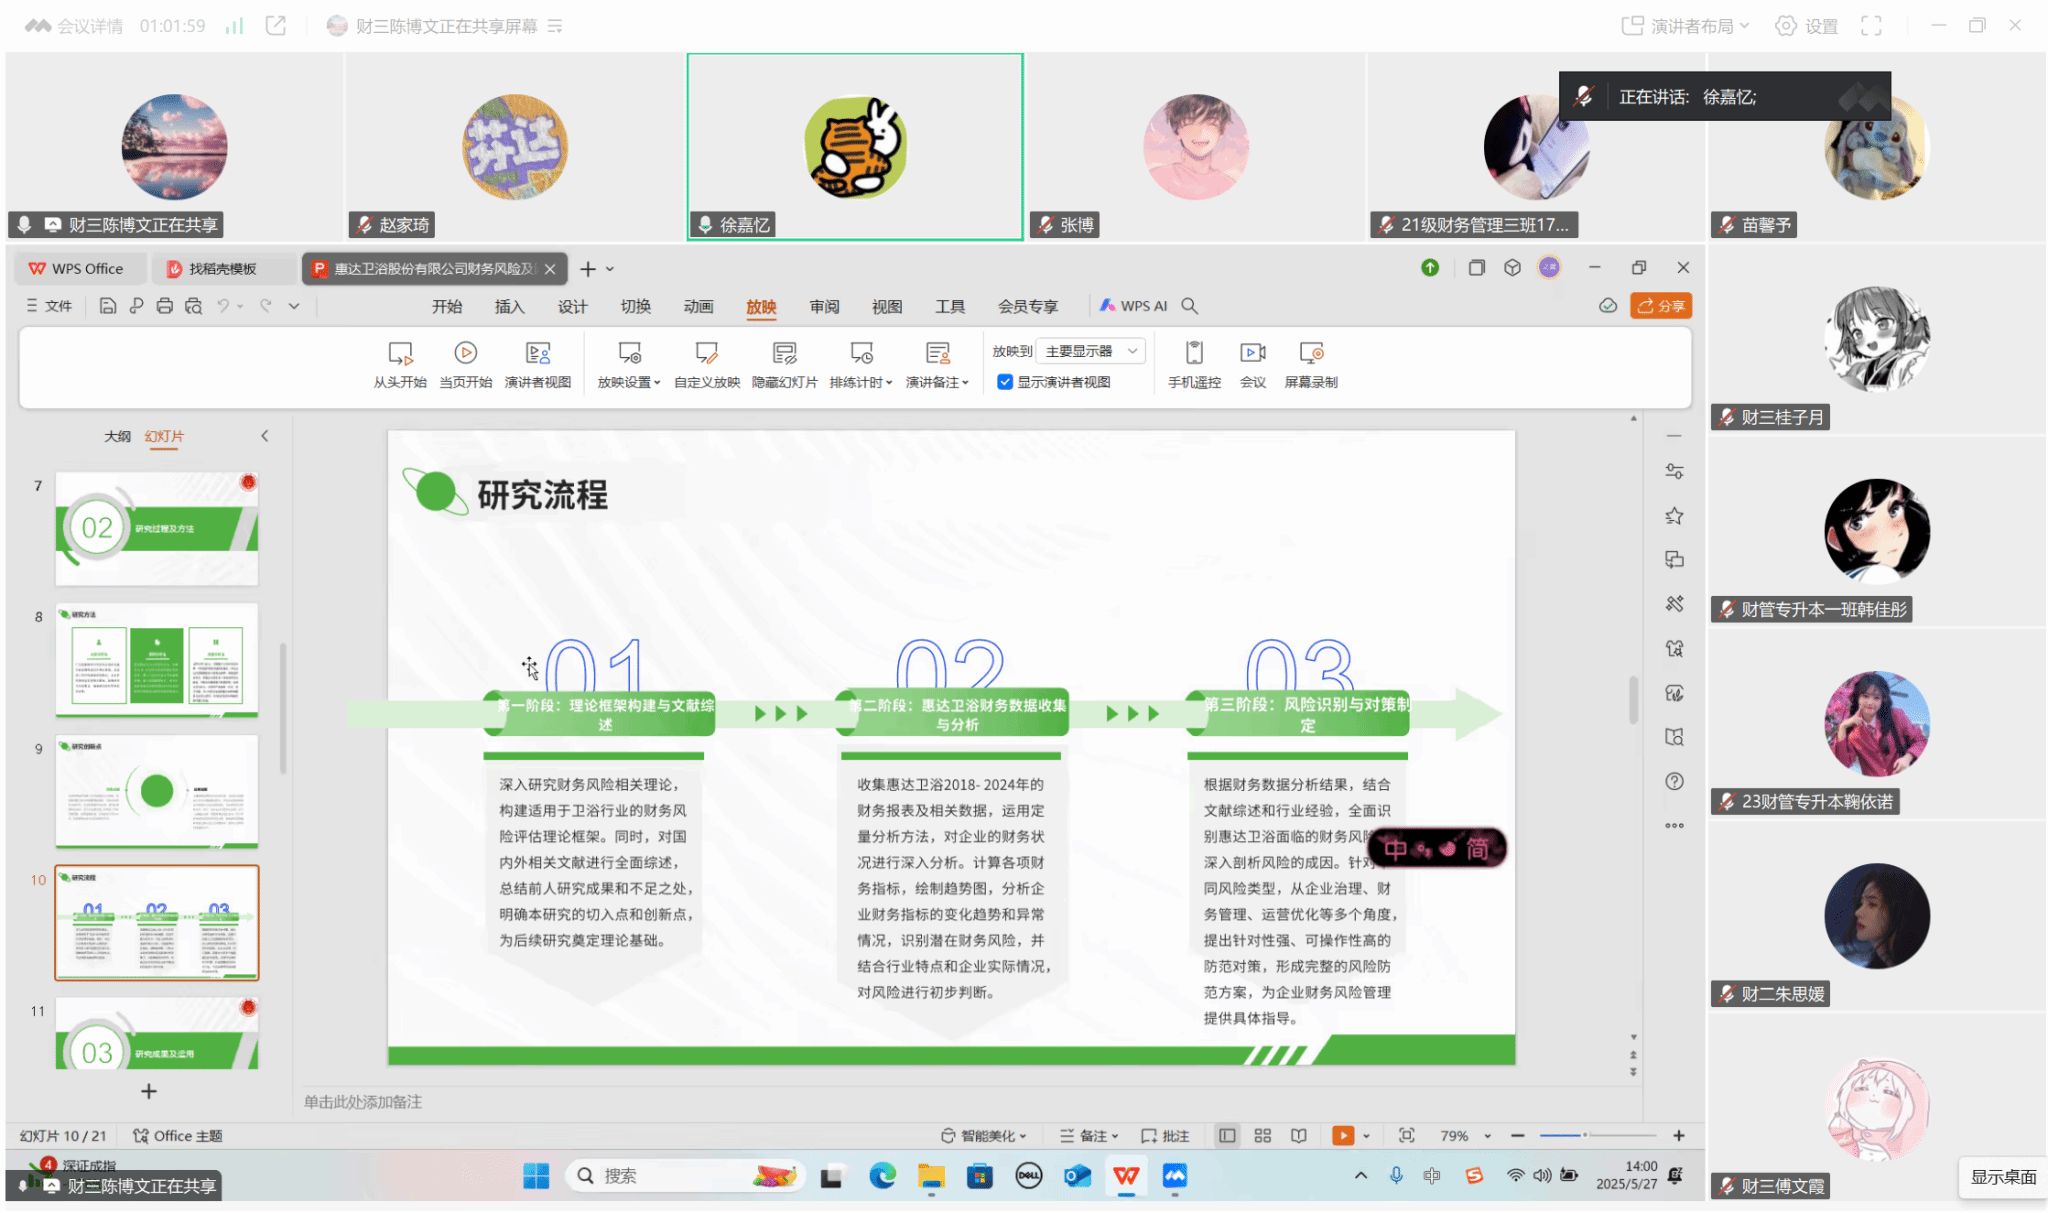
Task: Open the three-dots more in right sidebar
Action: [1674, 826]
